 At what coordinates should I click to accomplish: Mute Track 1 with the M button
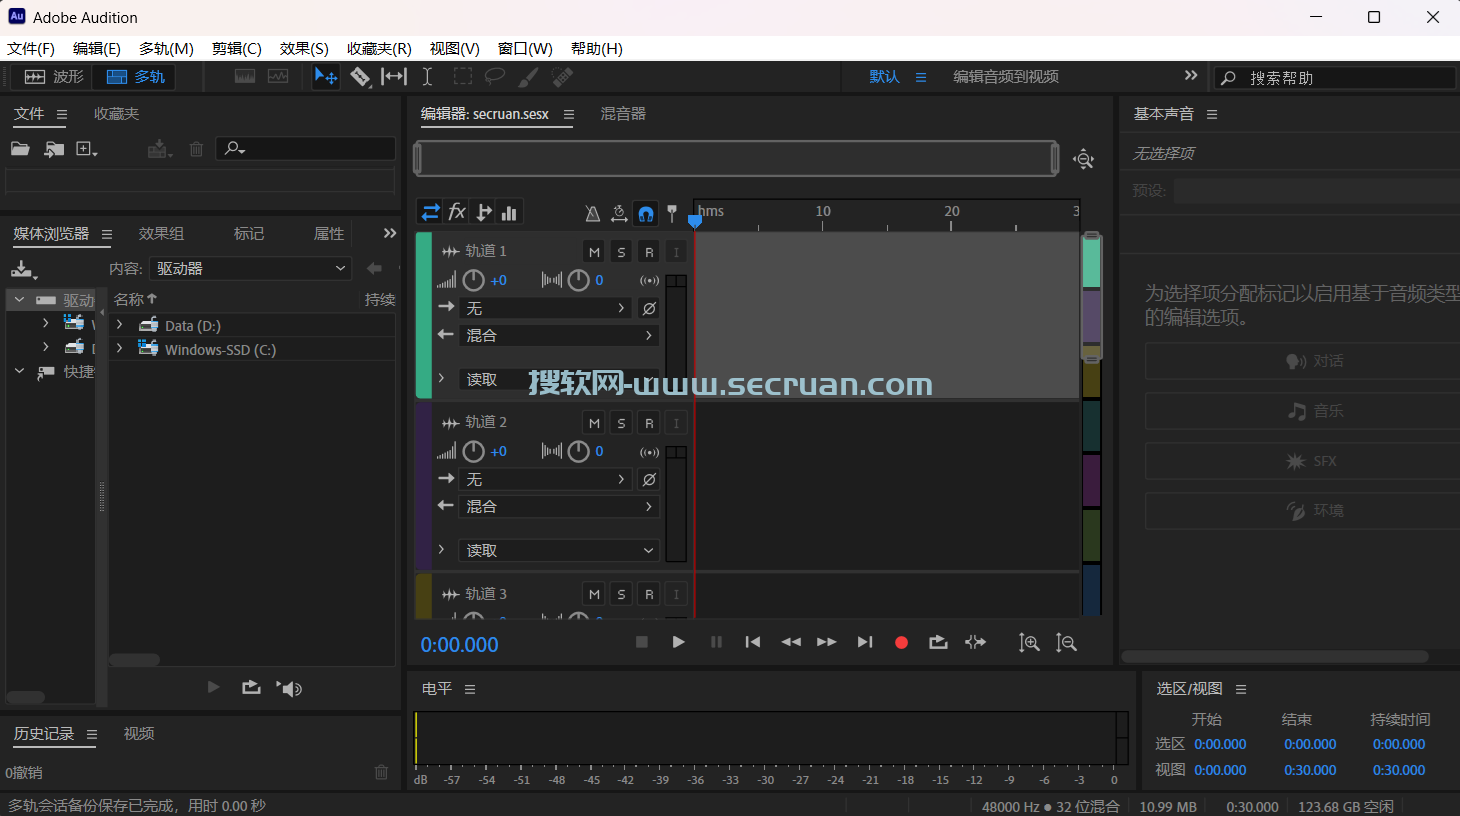pyautogui.click(x=594, y=252)
